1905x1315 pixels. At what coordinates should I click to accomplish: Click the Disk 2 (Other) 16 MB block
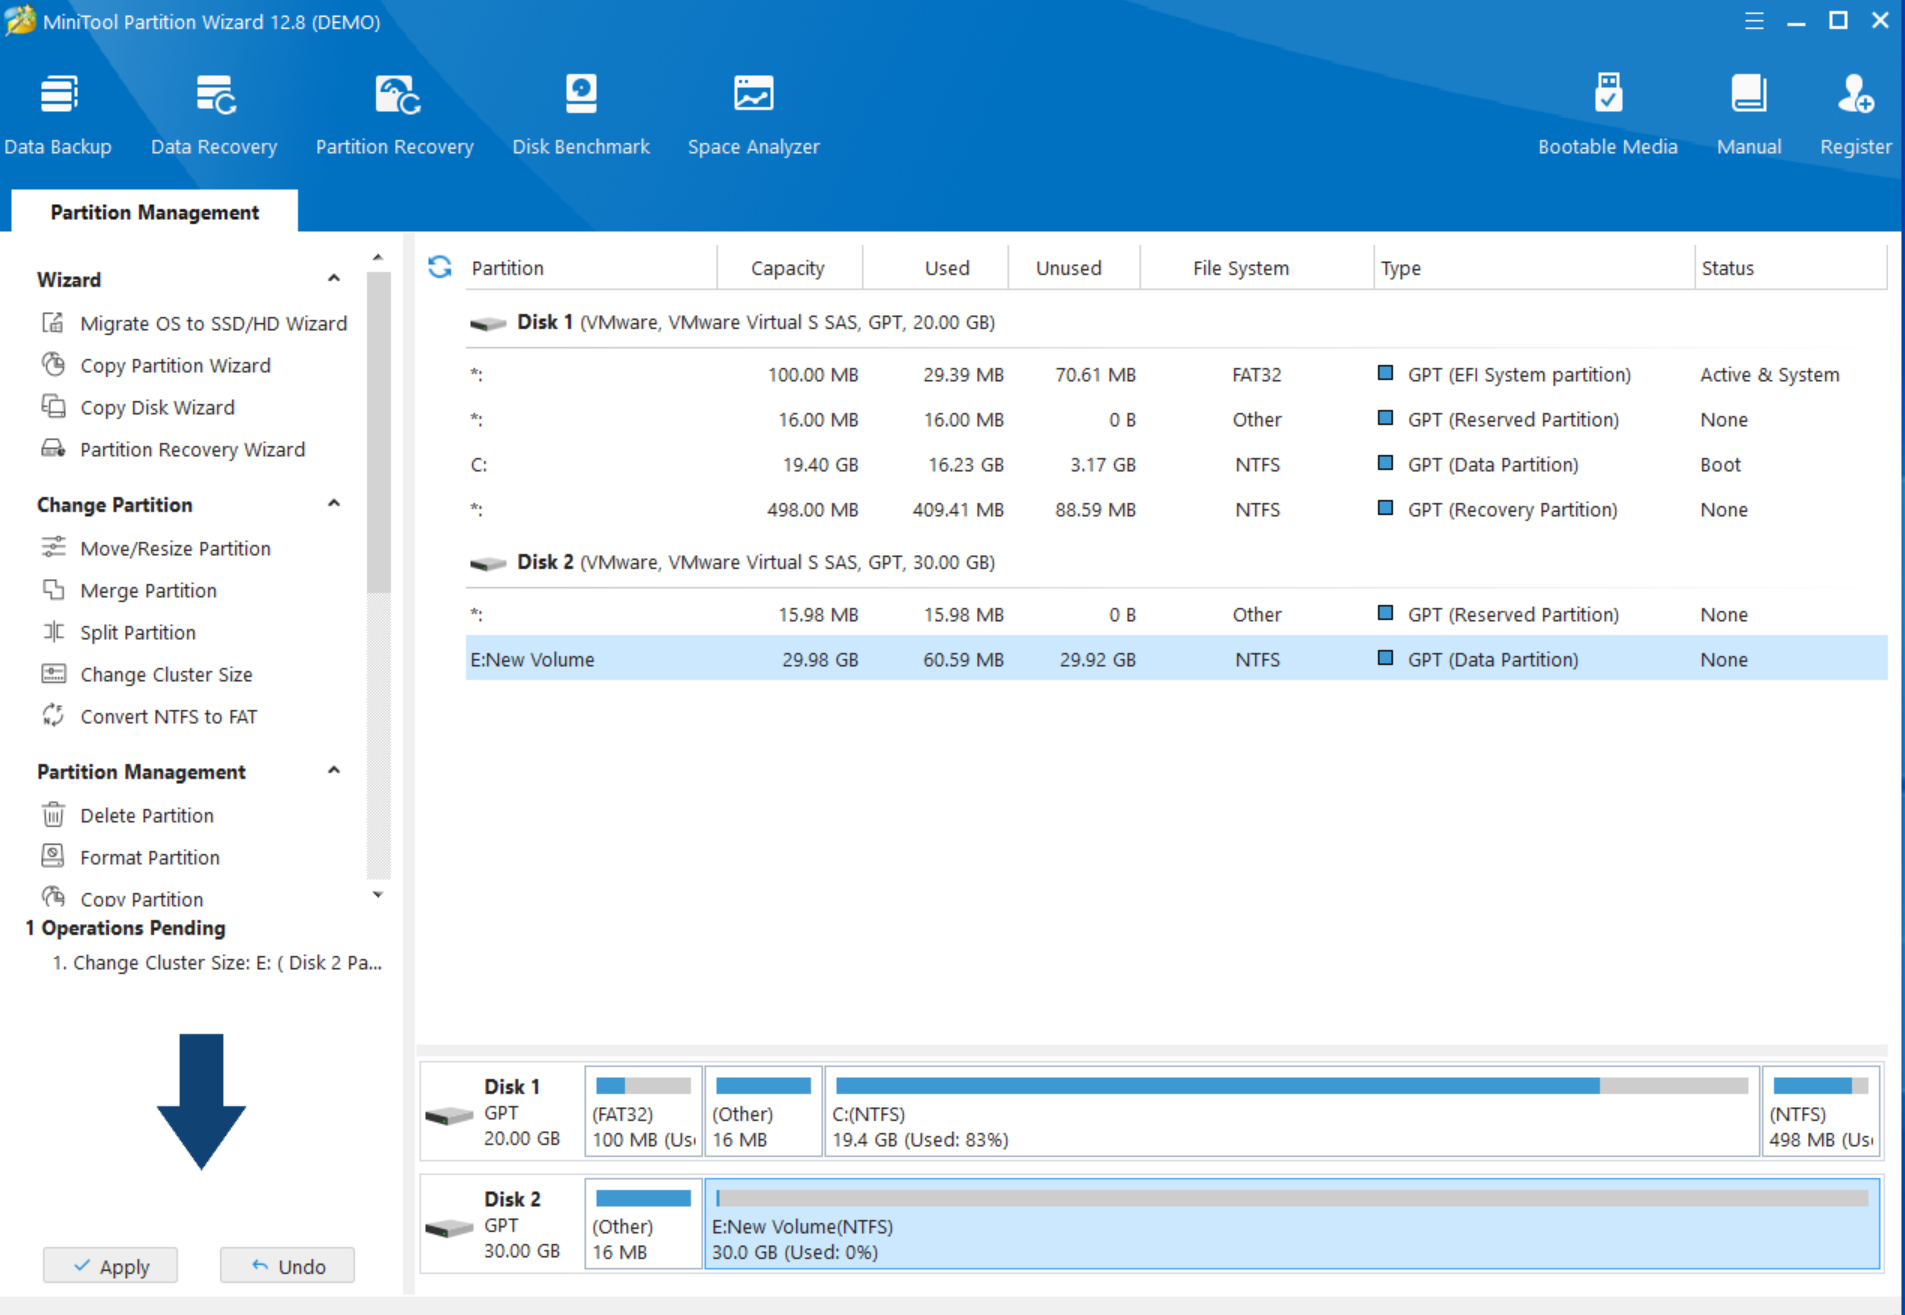click(x=643, y=1223)
